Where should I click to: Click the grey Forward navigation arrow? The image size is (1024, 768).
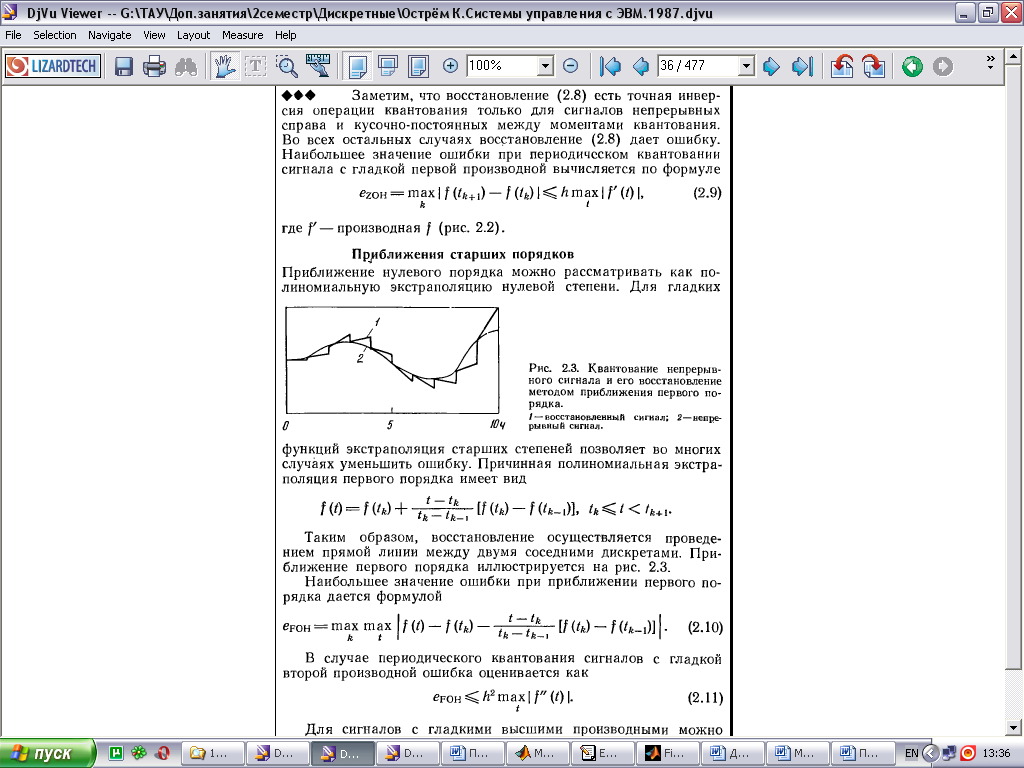943,66
